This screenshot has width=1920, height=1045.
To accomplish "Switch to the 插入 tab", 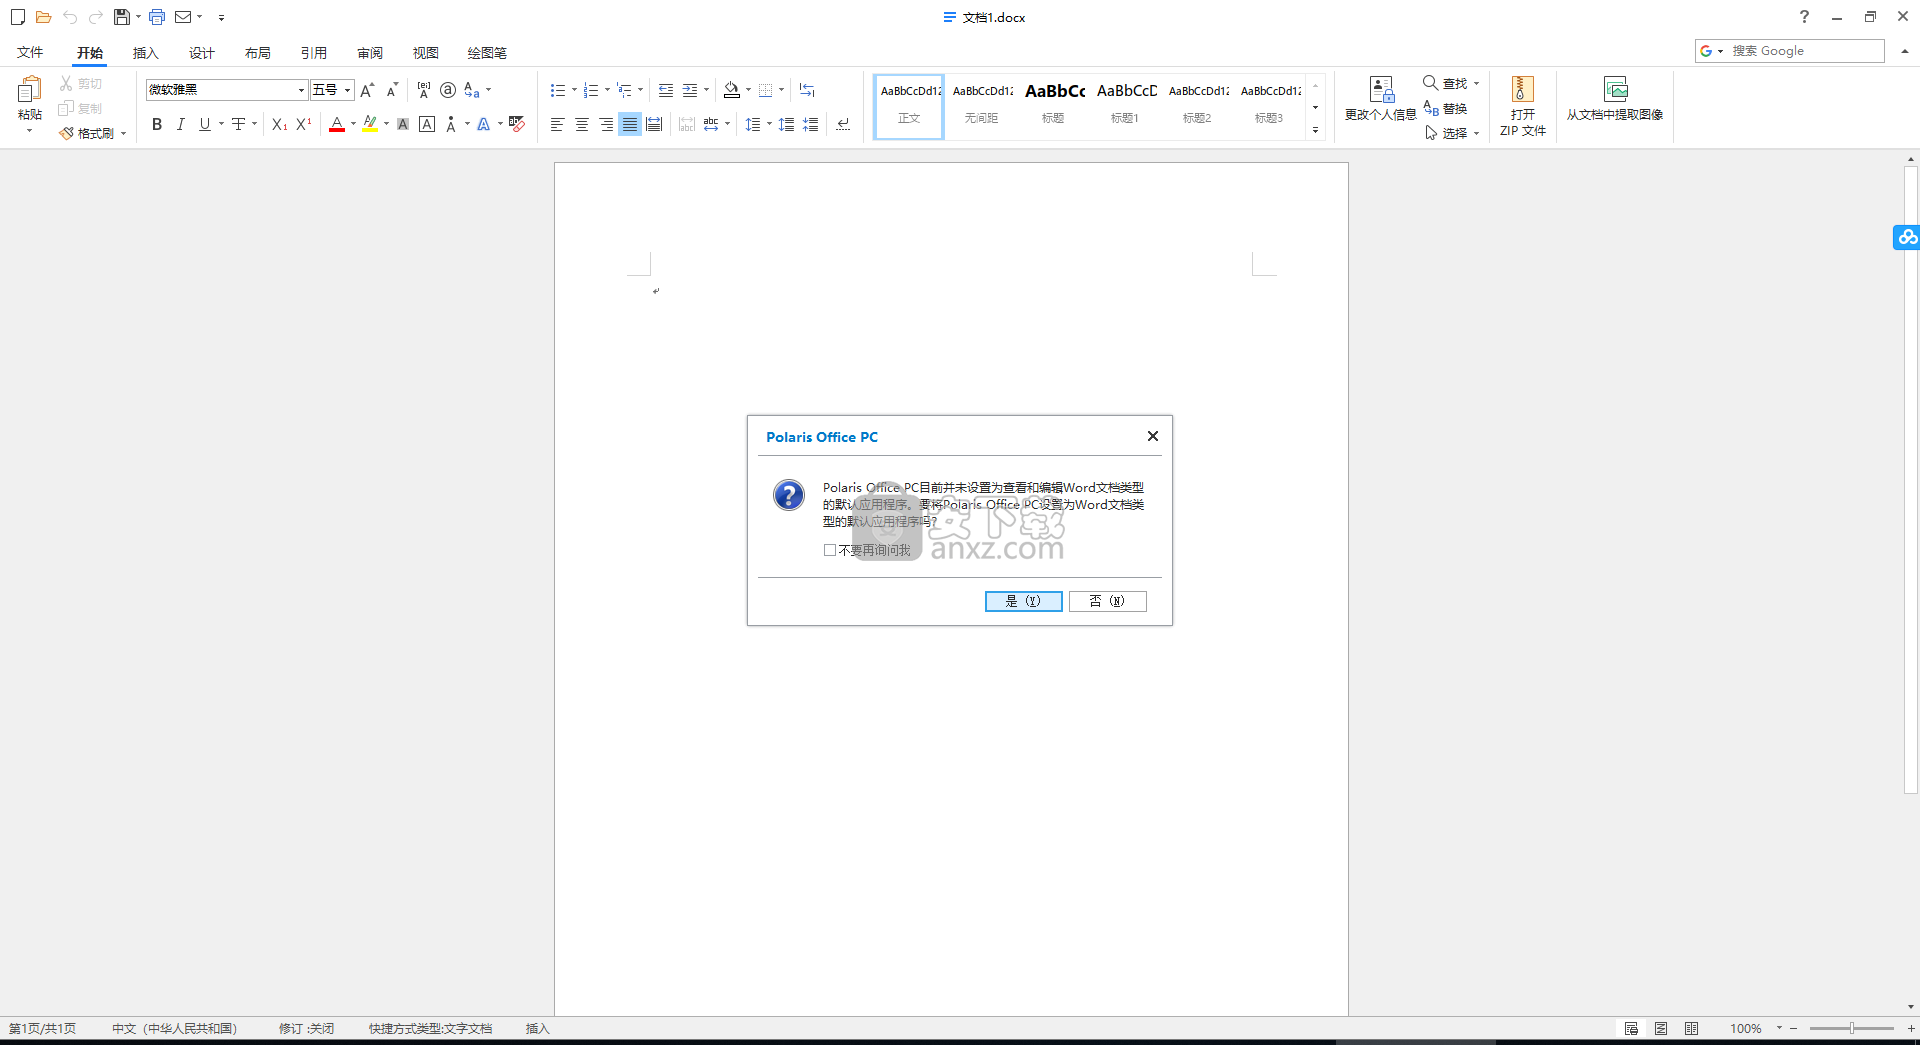I will point(146,52).
